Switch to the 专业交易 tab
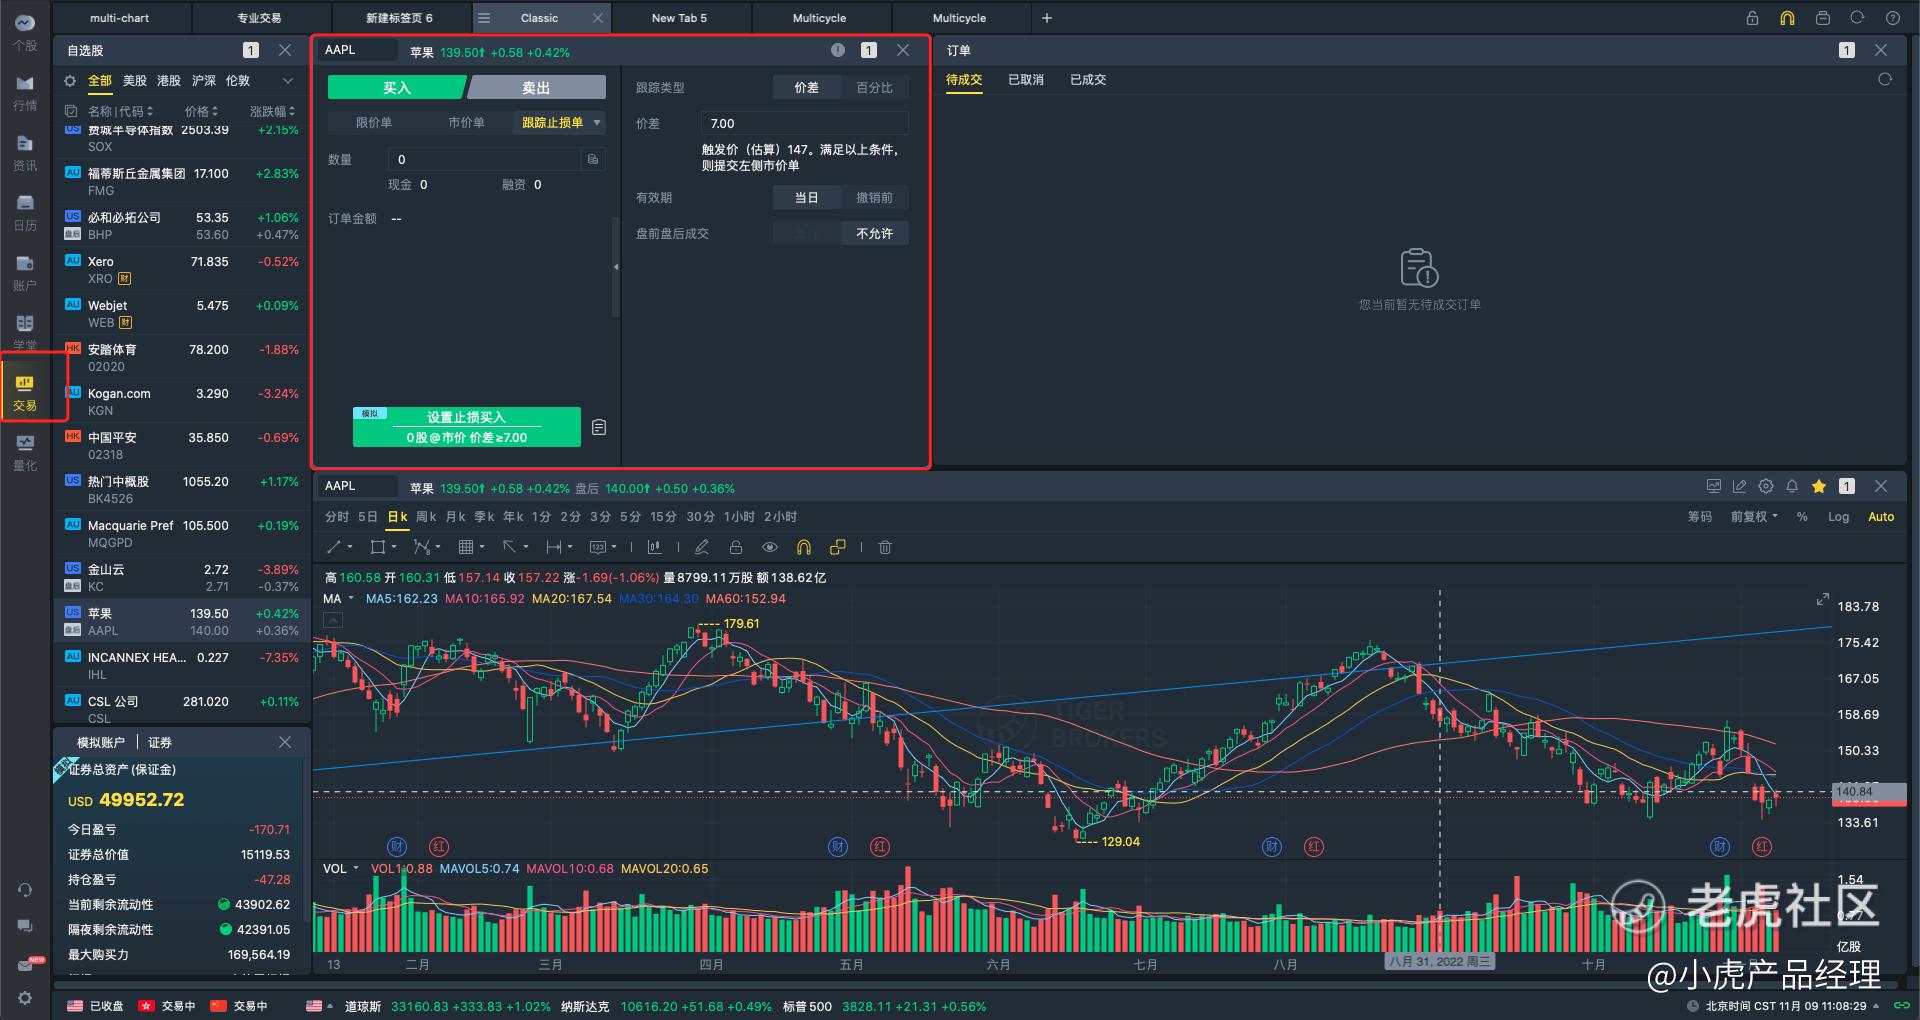Viewport: 1920px width, 1020px height. tap(259, 18)
